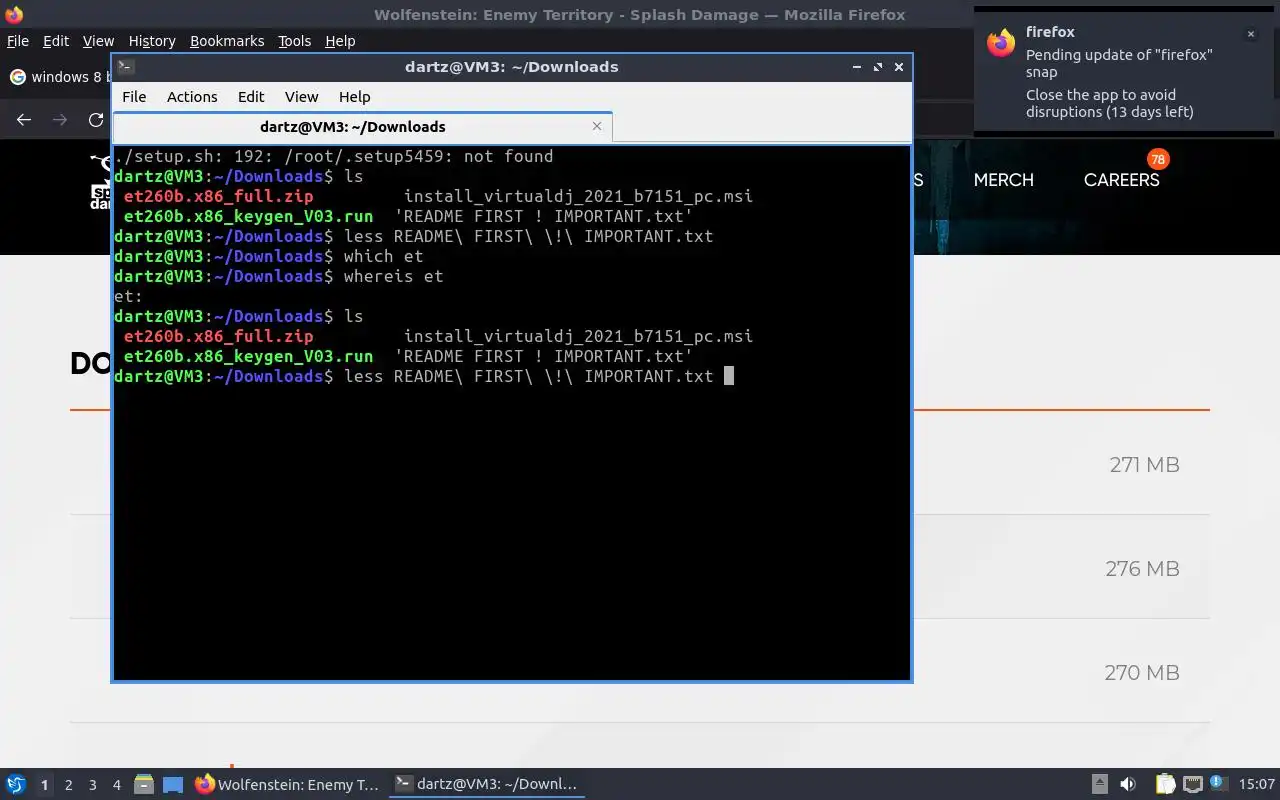Open Firefox File menu

point(17,41)
